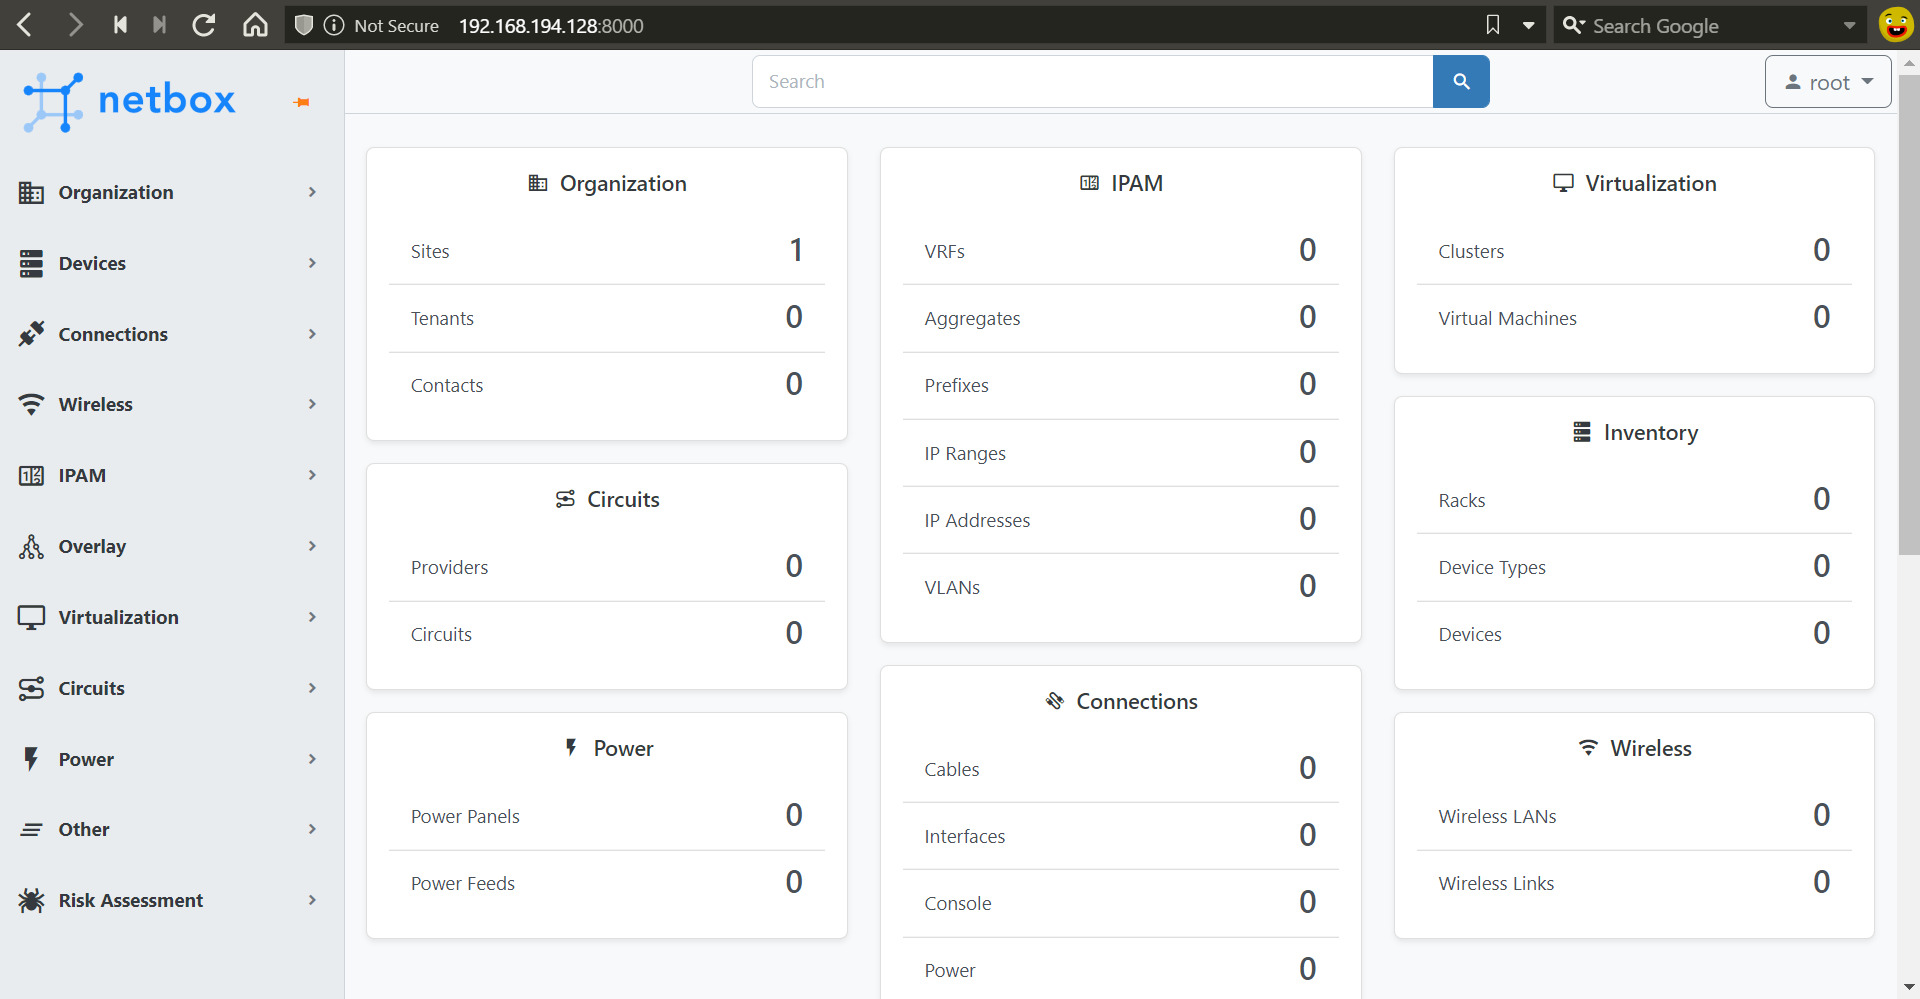
Task: Click the browser home icon
Action: pyautogui.click(x=256, y=25)
